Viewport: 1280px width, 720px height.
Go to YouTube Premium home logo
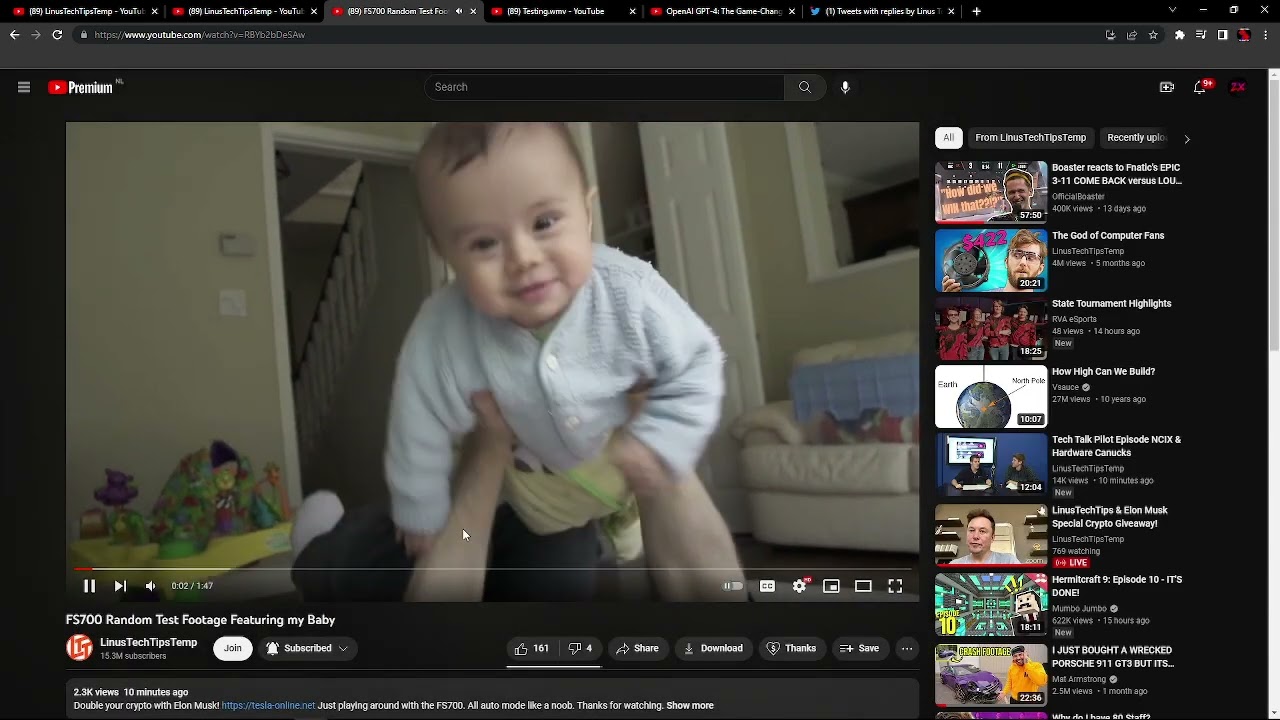coord(83,87)
